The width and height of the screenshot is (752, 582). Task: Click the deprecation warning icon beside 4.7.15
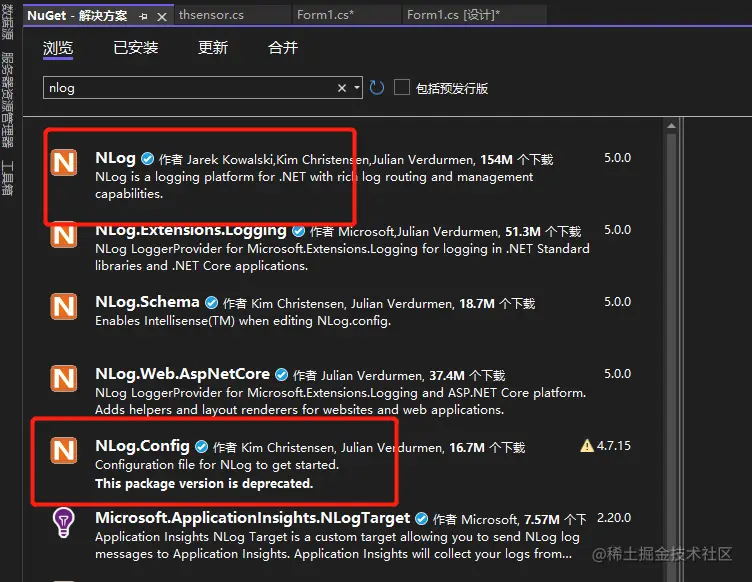(x=587, y=446)
